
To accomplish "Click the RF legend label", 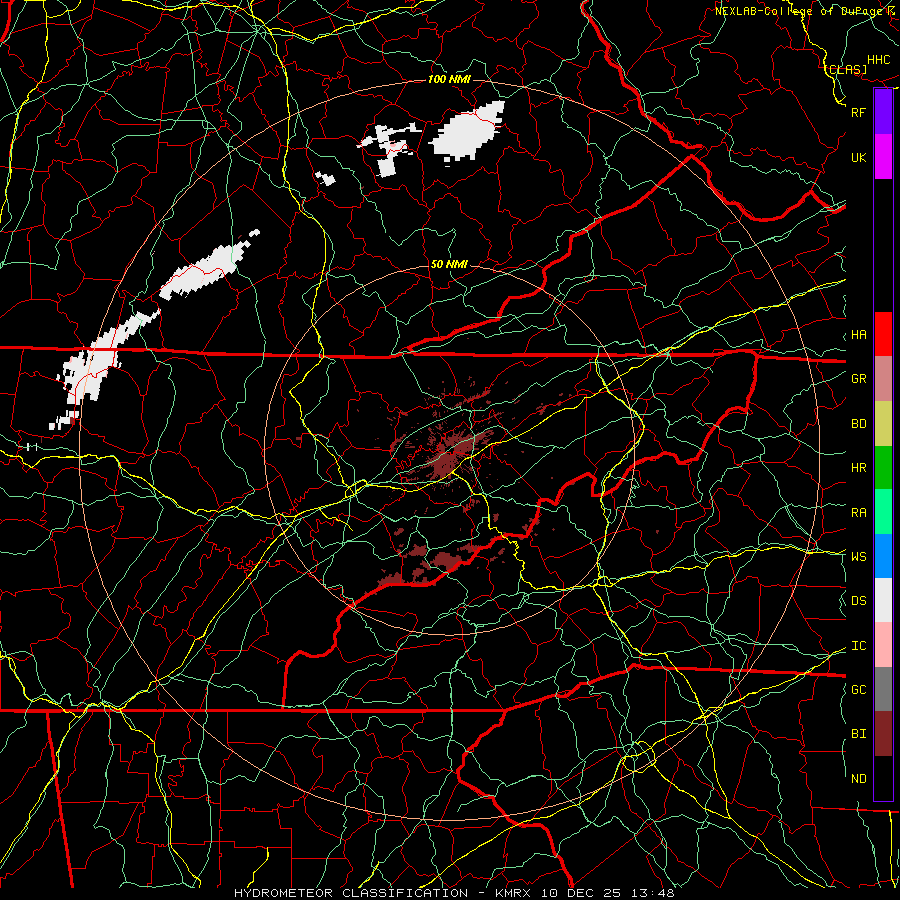I will coord(858,112).
